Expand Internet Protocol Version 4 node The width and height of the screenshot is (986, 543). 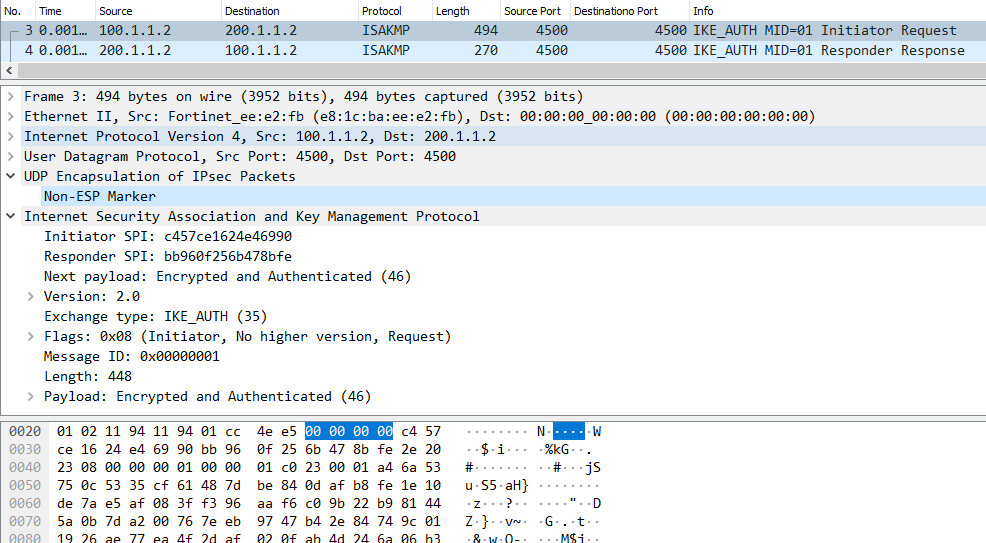tap(10, 137)
